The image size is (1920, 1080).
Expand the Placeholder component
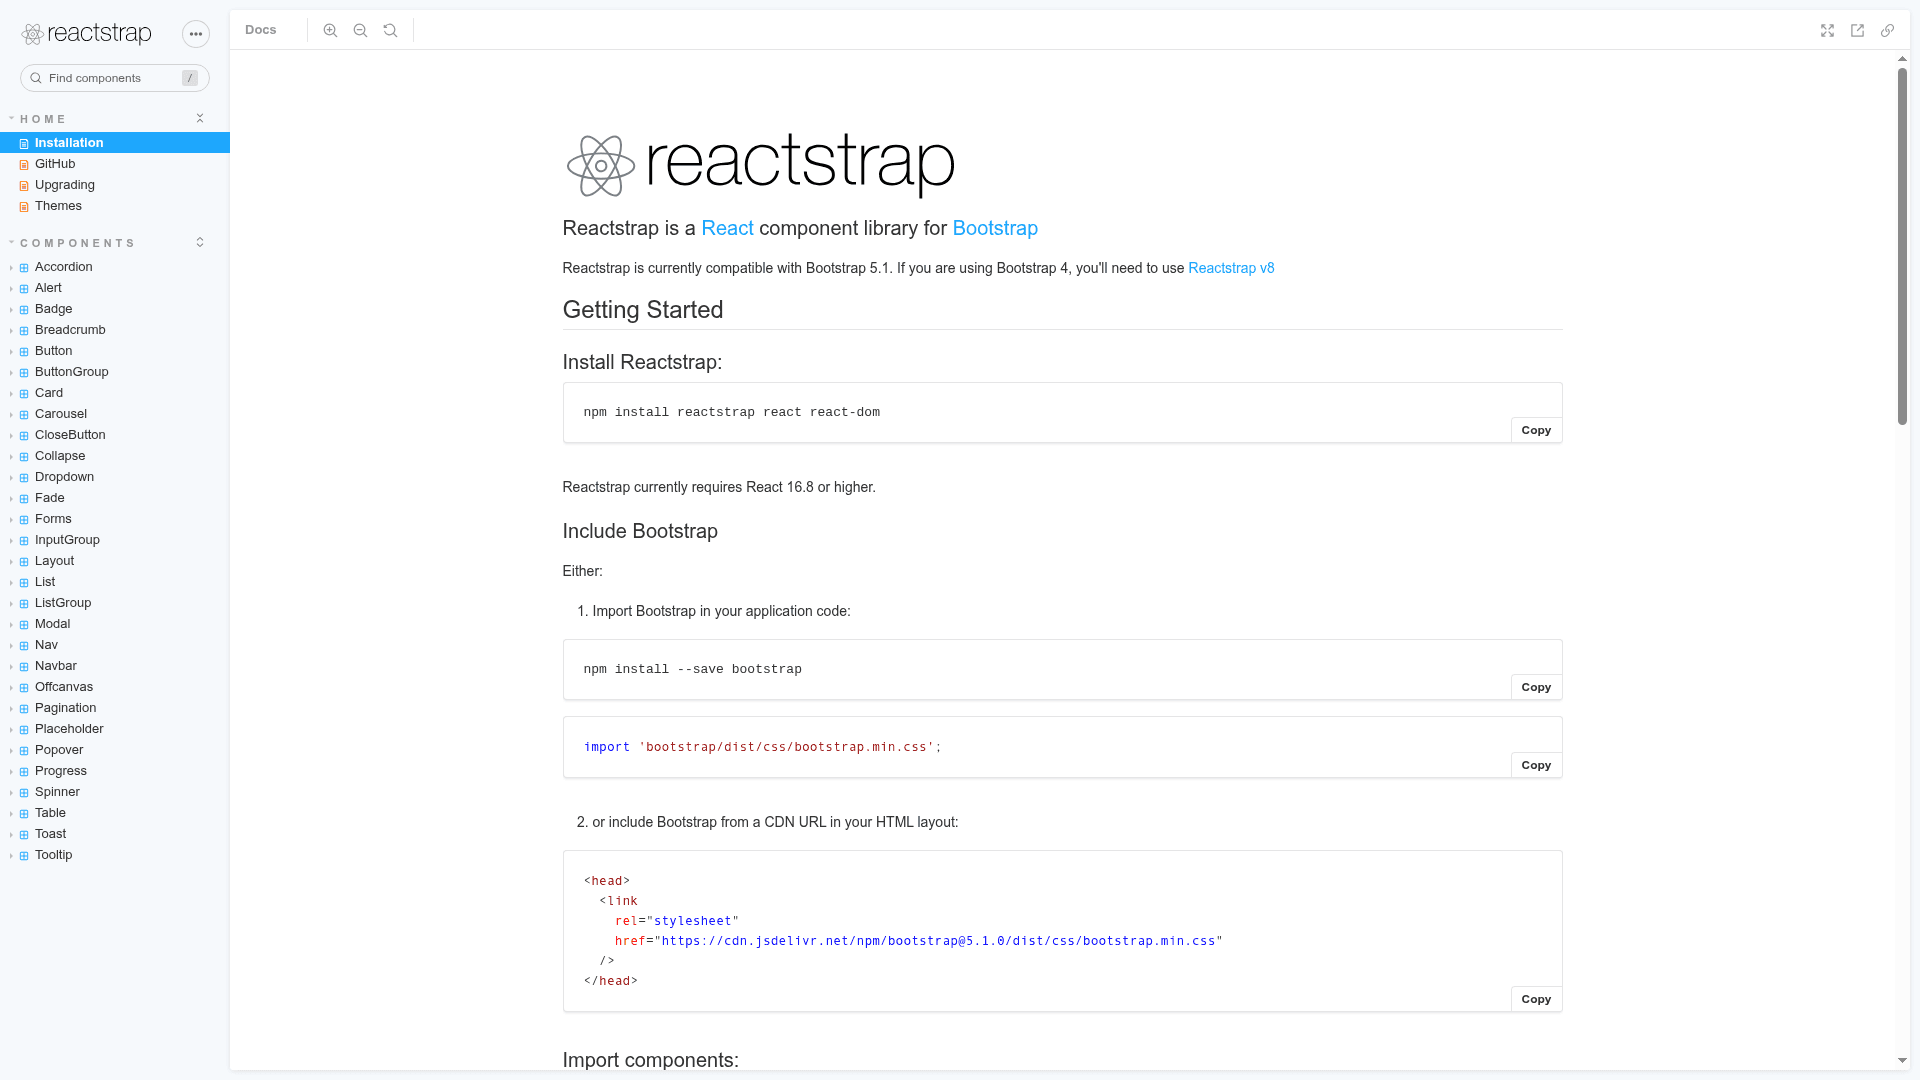click(x=115, y=729)
